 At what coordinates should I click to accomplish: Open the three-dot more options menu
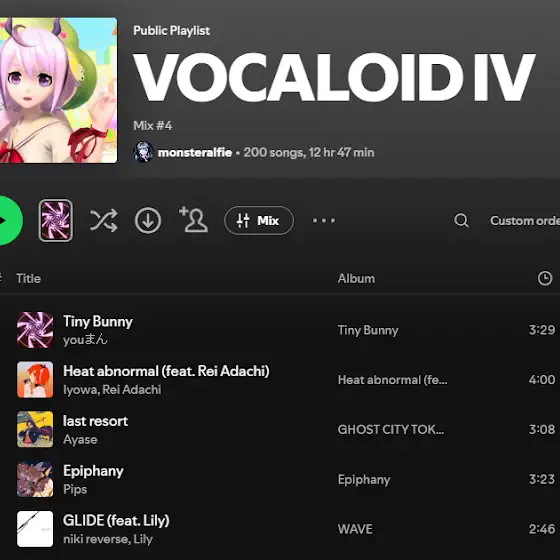(324, 220)
